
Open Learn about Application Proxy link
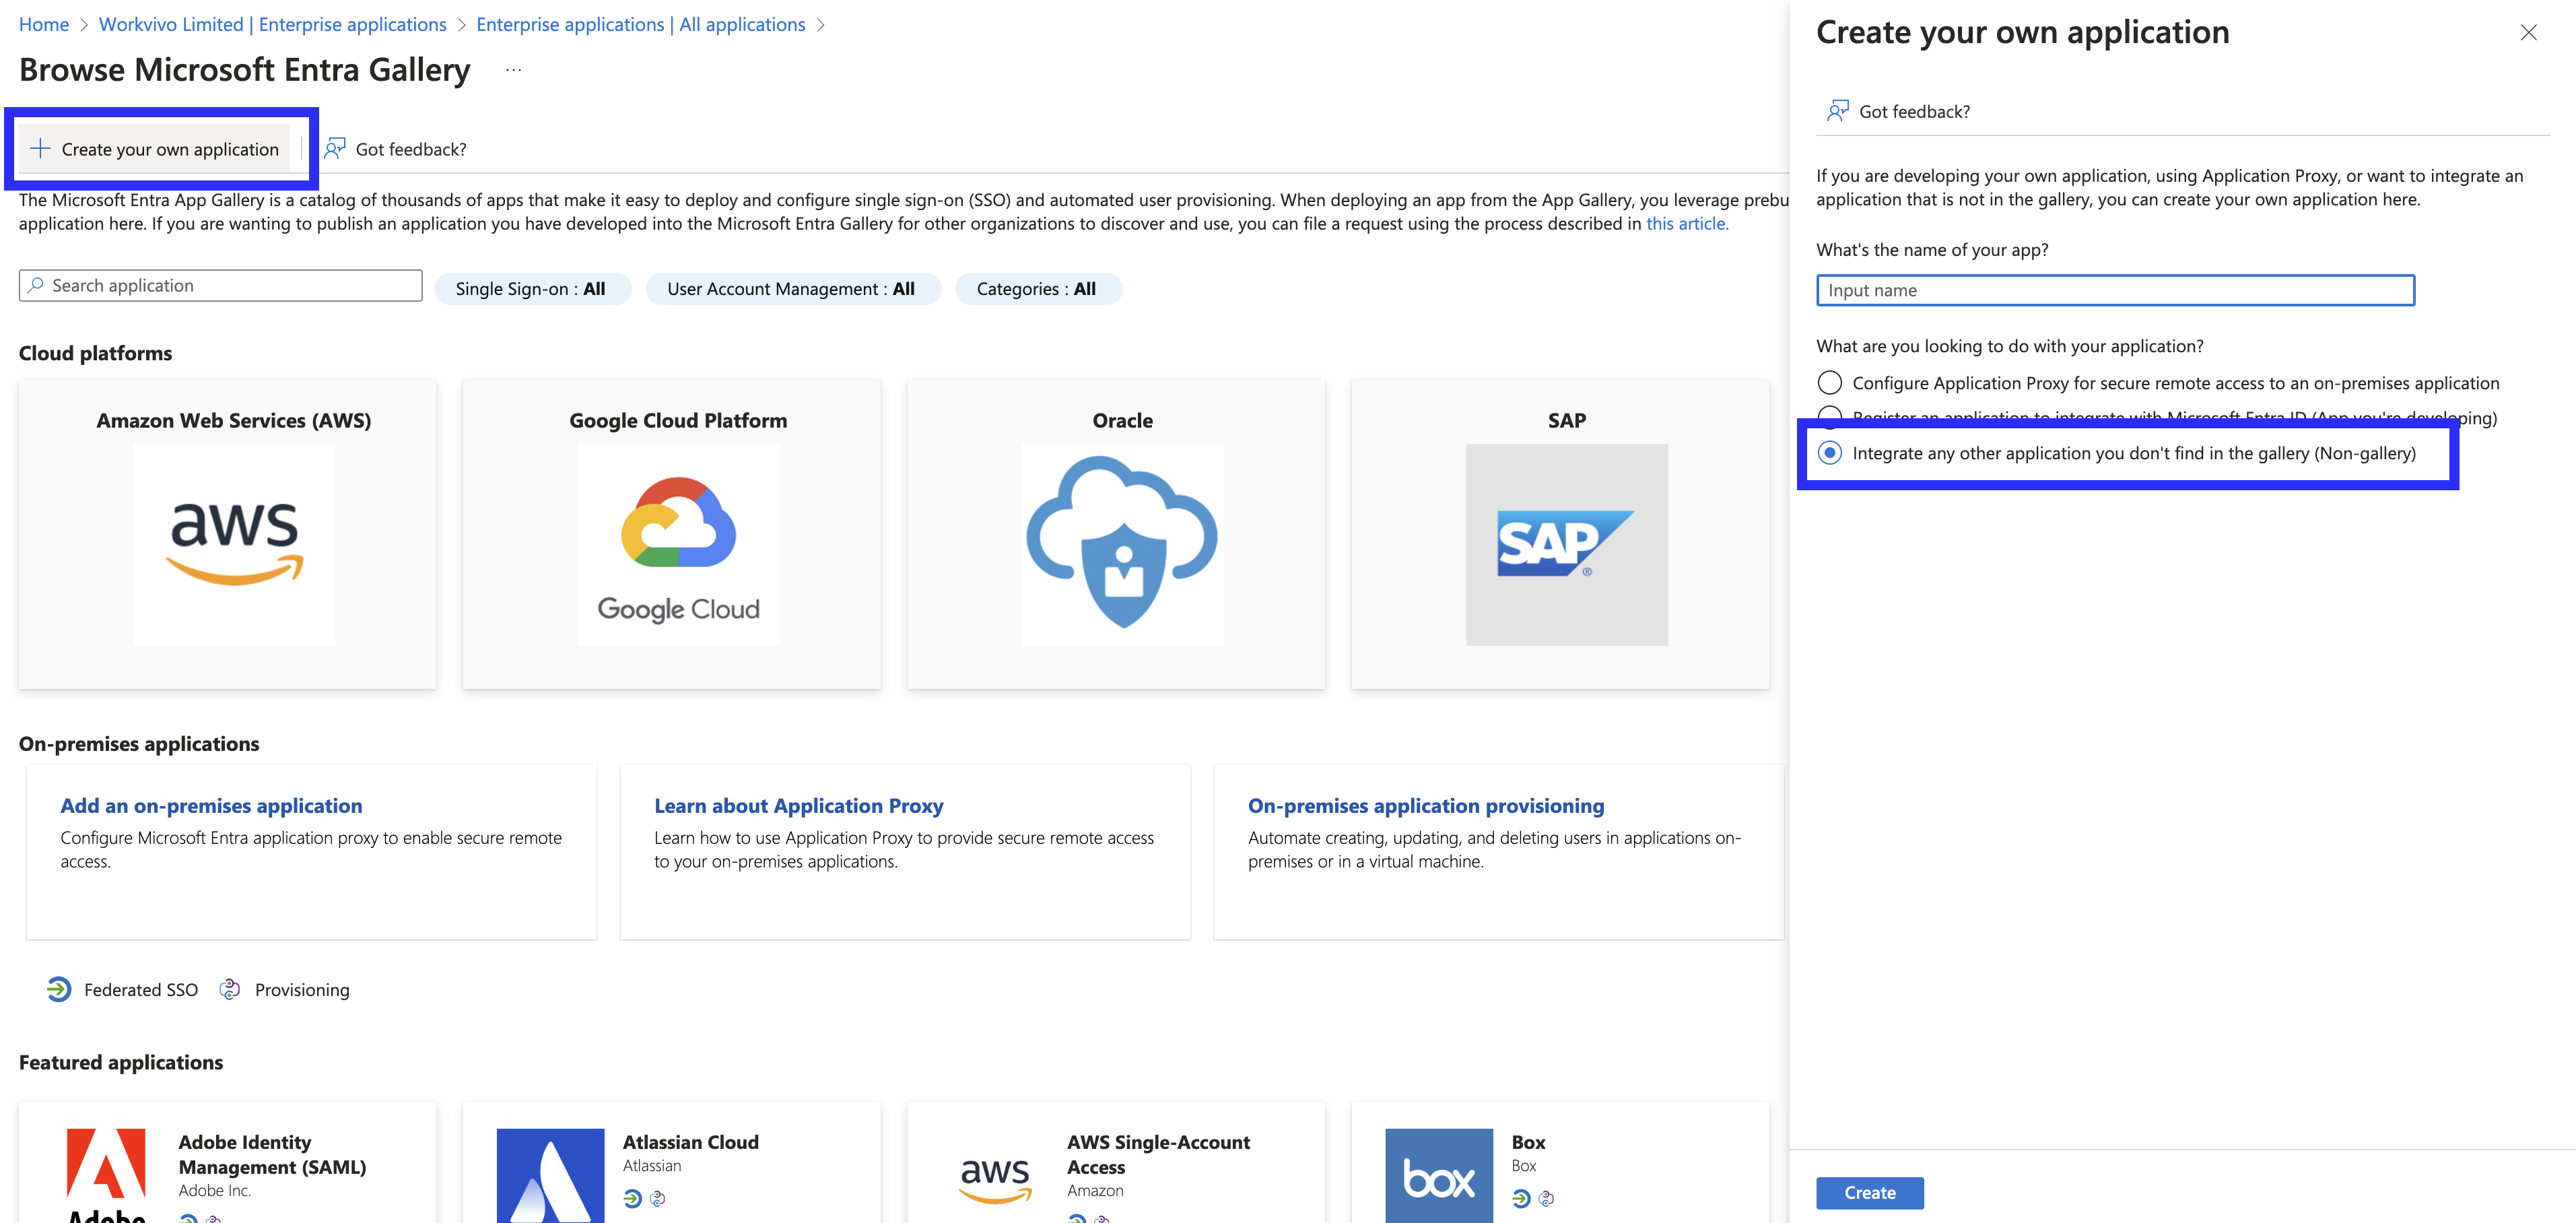[798, 805]
